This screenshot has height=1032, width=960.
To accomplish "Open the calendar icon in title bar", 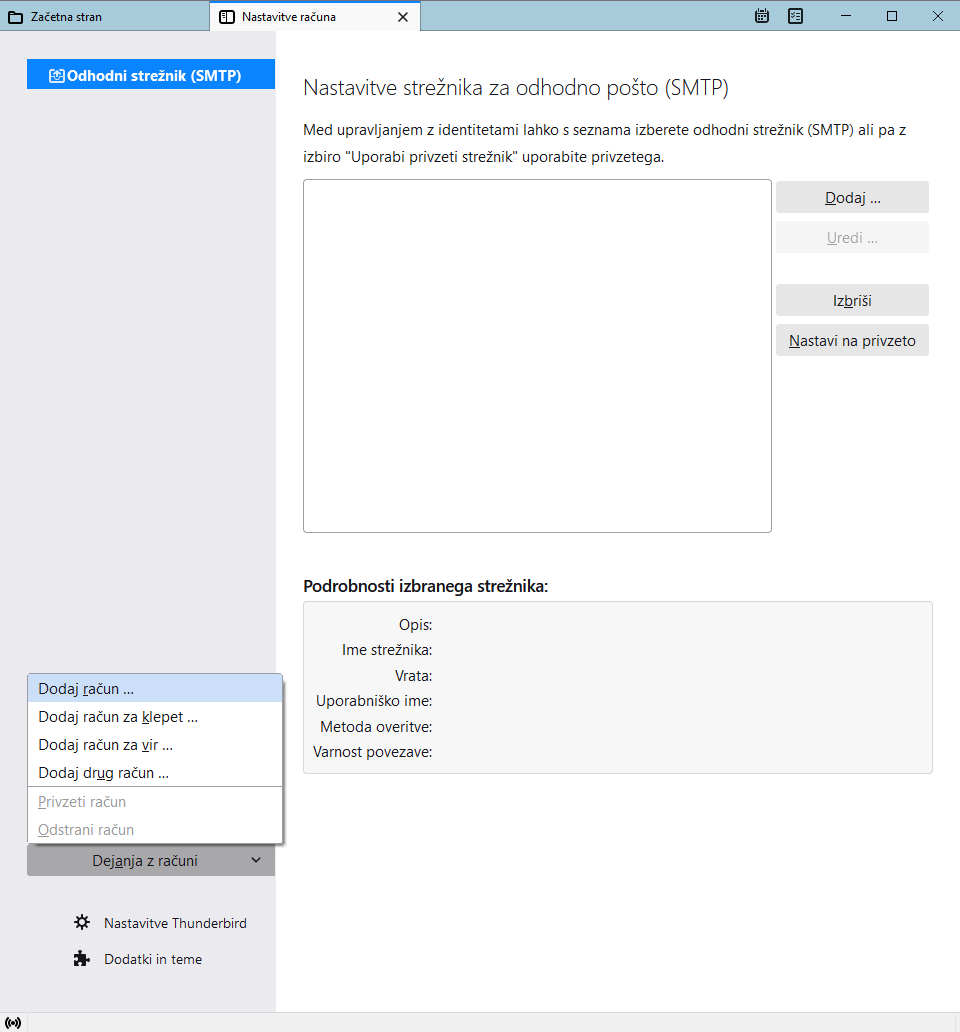I will (x=762, y=16).
